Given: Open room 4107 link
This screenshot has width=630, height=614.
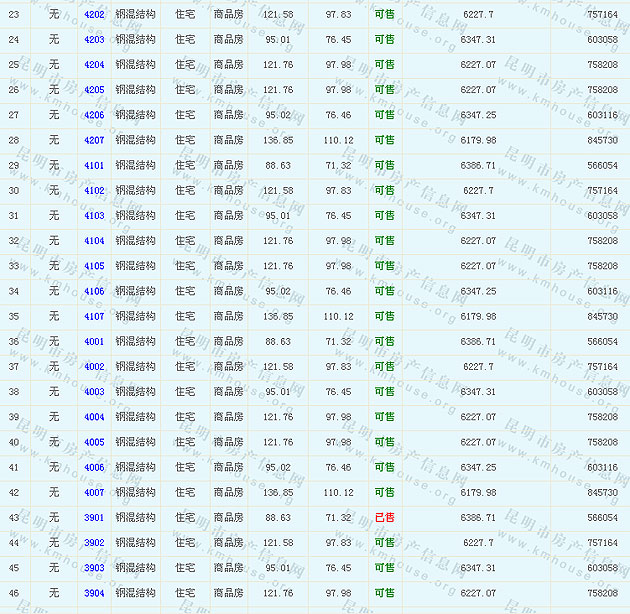Looking at the screenshot, I should pos(94,316).
